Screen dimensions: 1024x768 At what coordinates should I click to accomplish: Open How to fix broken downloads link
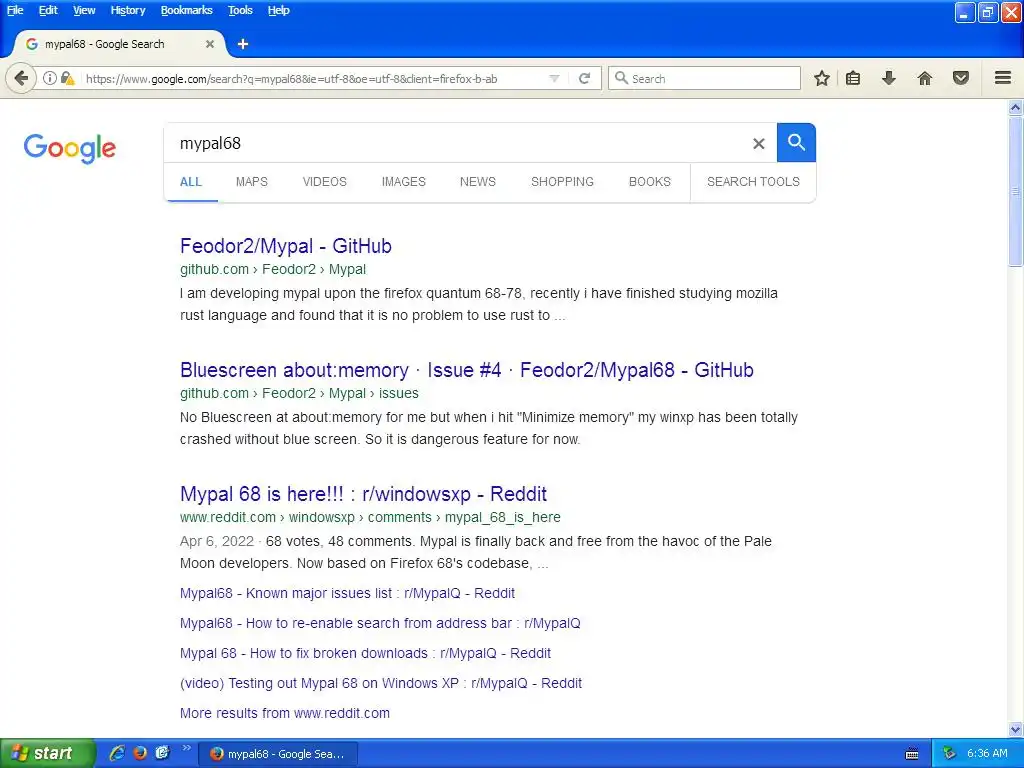(x=365, y=653)
